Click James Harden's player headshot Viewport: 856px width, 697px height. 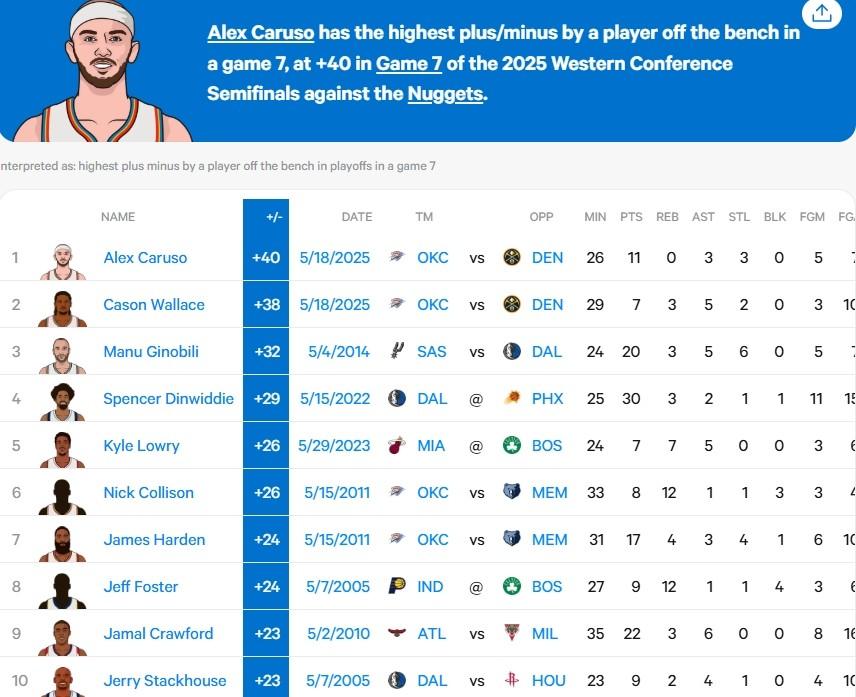pyautogui.click(x=62, y=544)
